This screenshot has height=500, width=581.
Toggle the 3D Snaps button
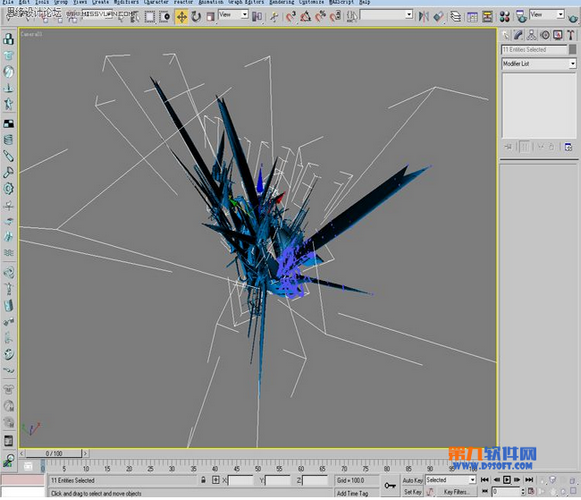click(x=290, y=17)
